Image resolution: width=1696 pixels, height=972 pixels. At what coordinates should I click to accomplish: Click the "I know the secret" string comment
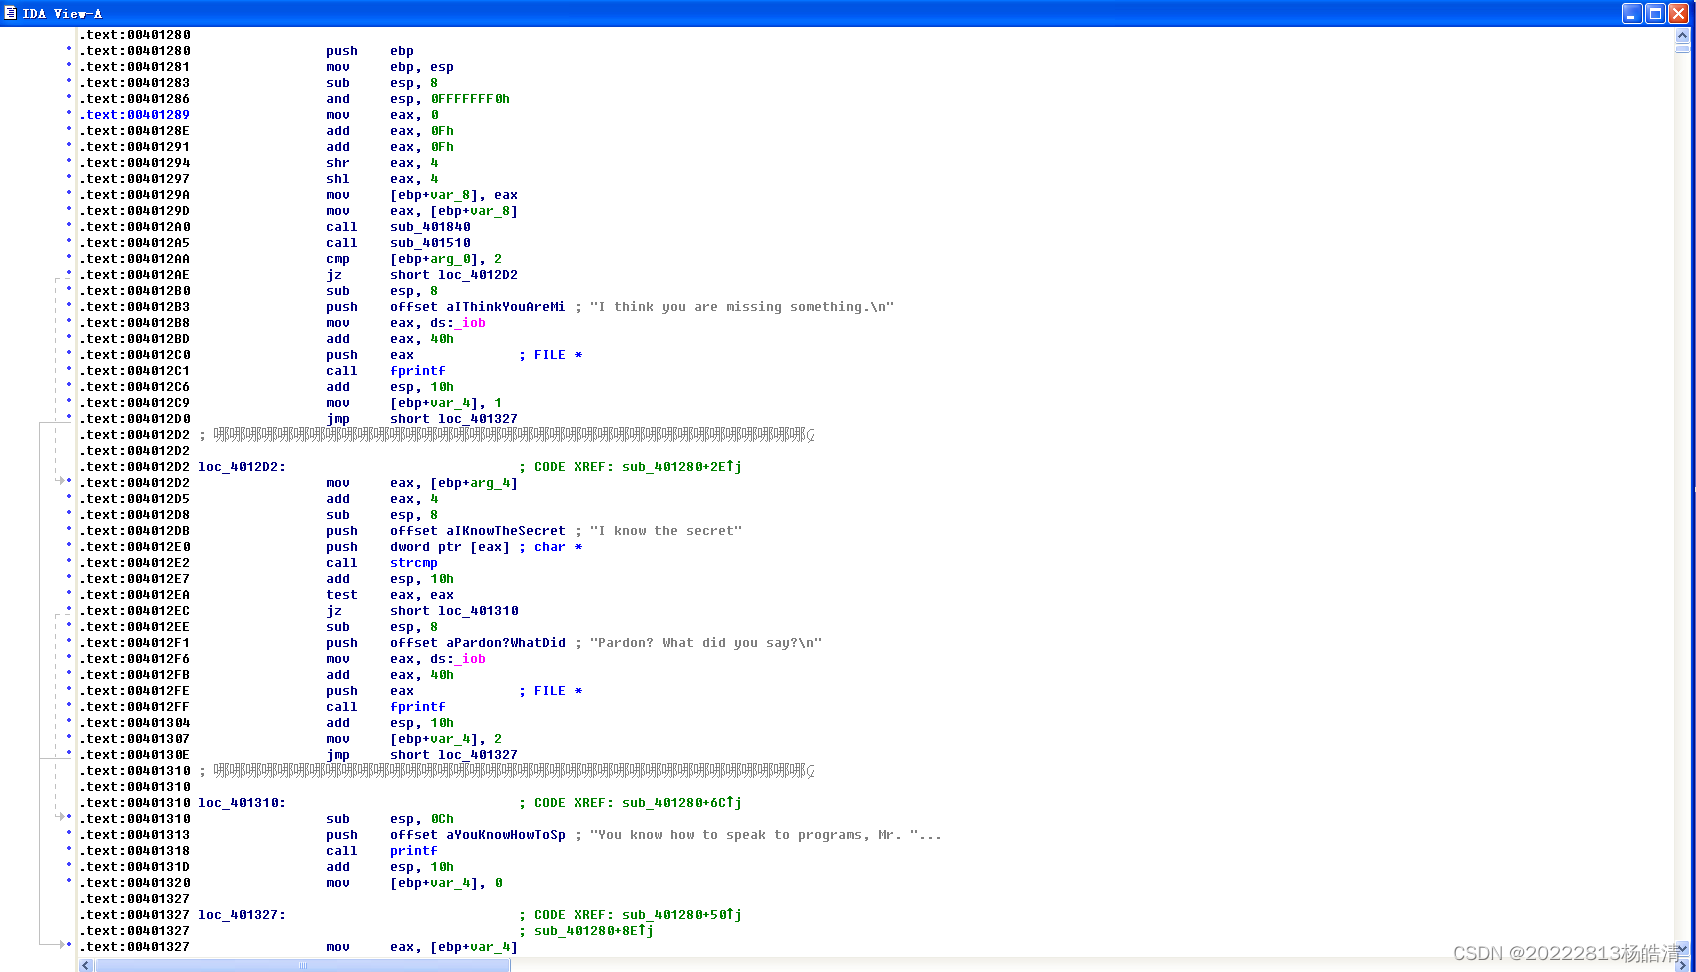[666, 531]
